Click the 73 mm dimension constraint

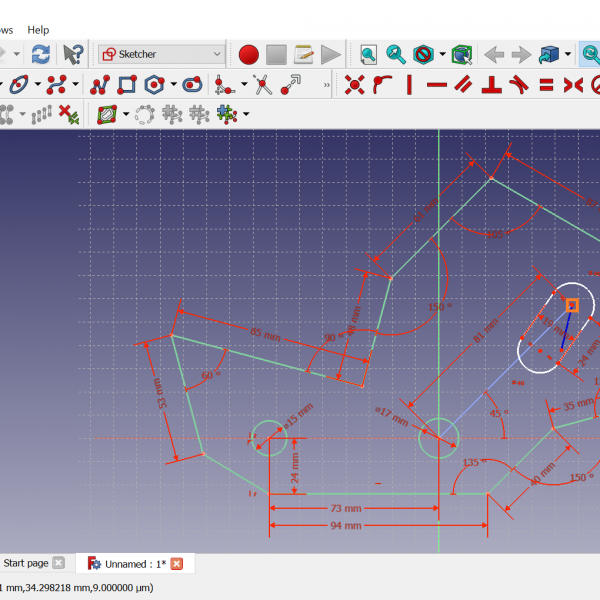(x=340, y=508)
